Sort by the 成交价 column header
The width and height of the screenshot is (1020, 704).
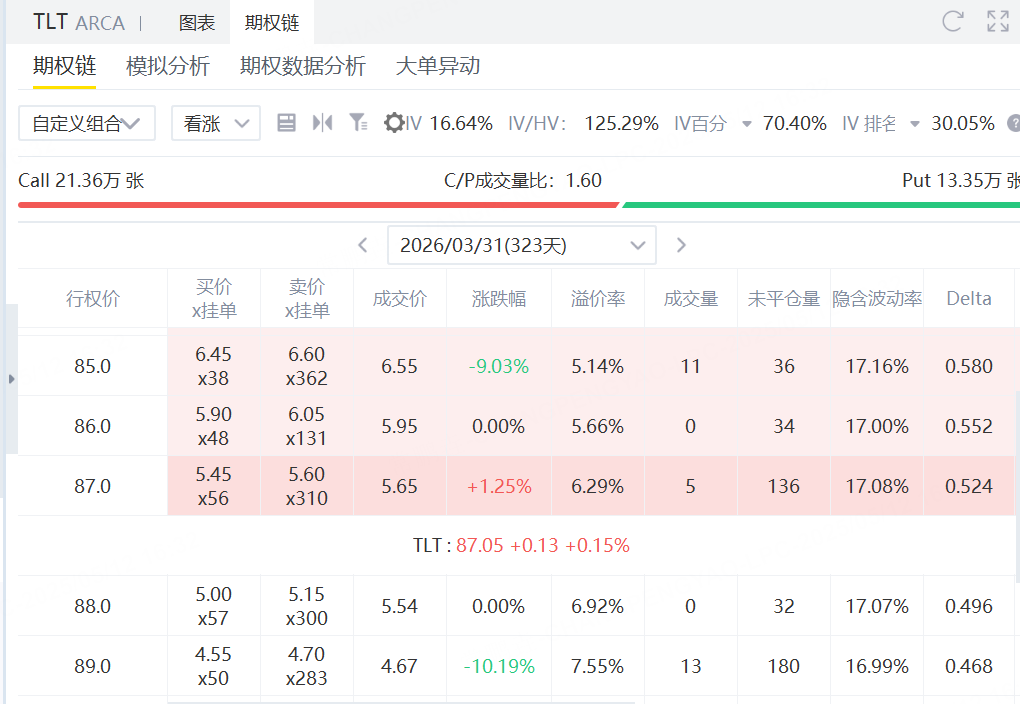click(400, 299)
